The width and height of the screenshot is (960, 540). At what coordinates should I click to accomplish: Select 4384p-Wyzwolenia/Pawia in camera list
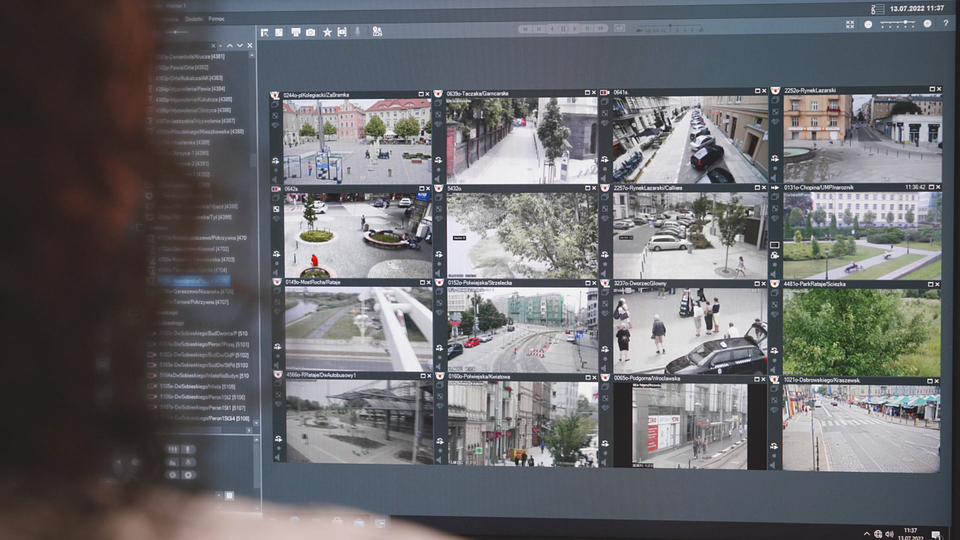point(190,88)
